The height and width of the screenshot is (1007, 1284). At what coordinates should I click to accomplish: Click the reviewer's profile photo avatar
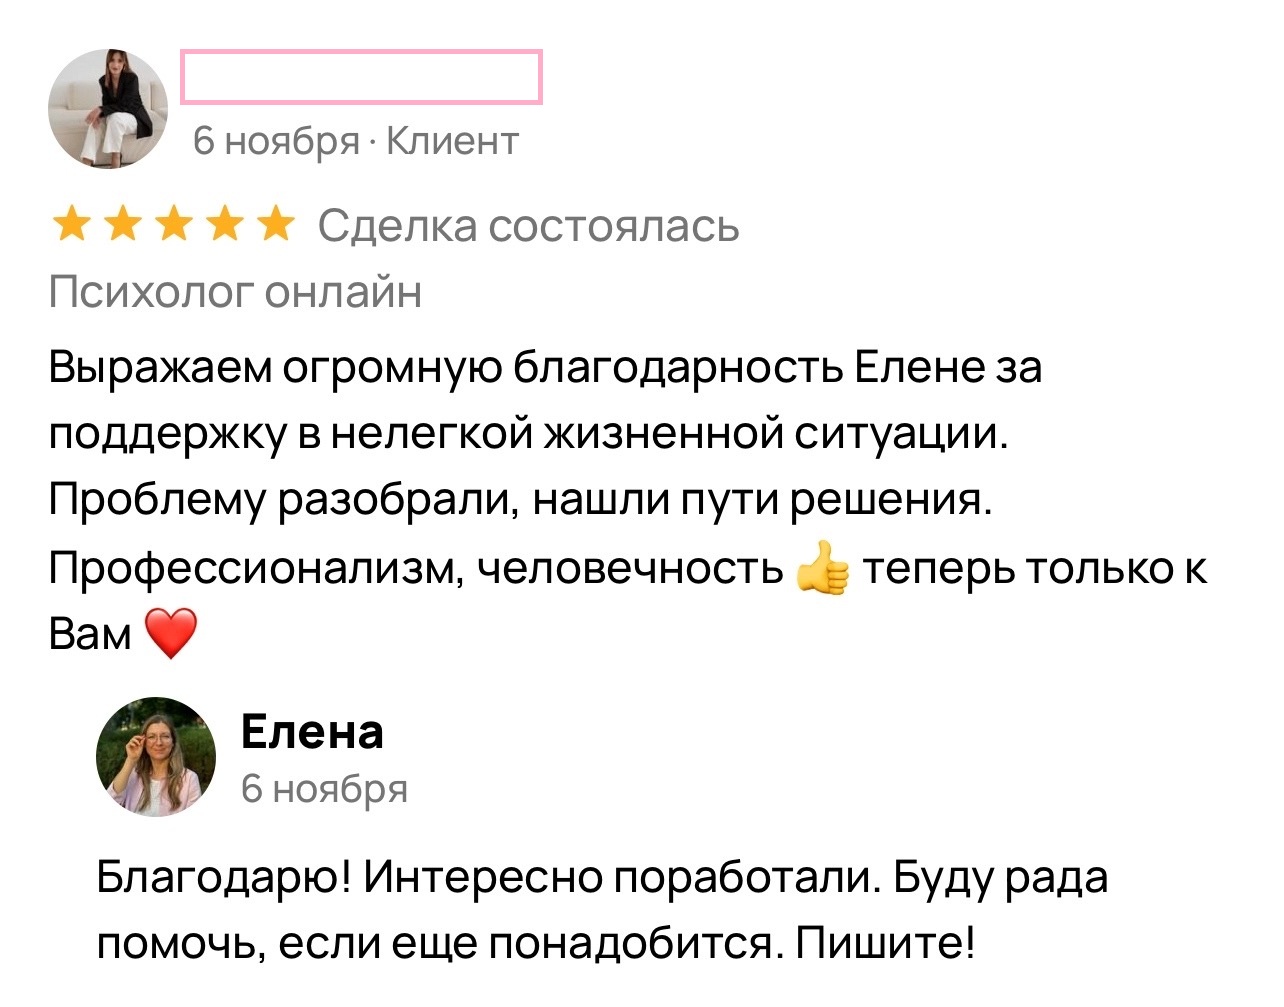coord(108,108)
